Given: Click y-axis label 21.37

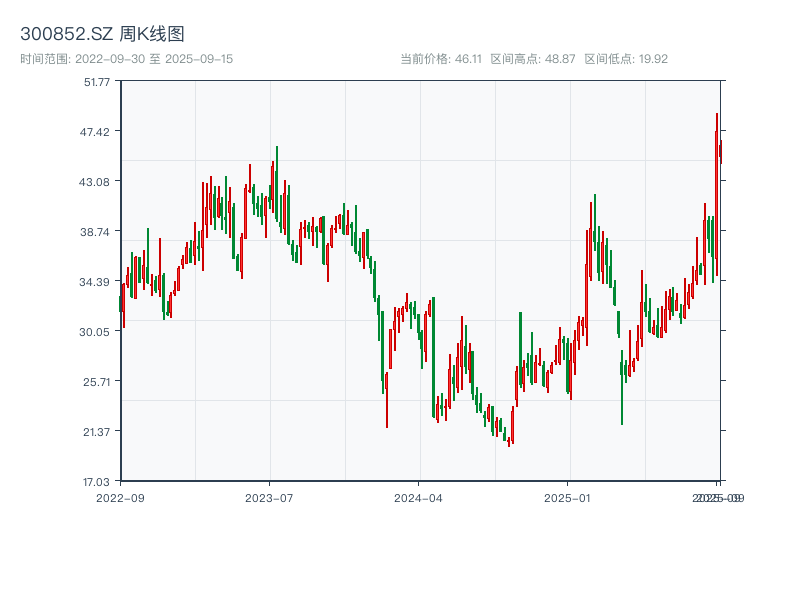Looking at the screenshot, I should [96, 432].
